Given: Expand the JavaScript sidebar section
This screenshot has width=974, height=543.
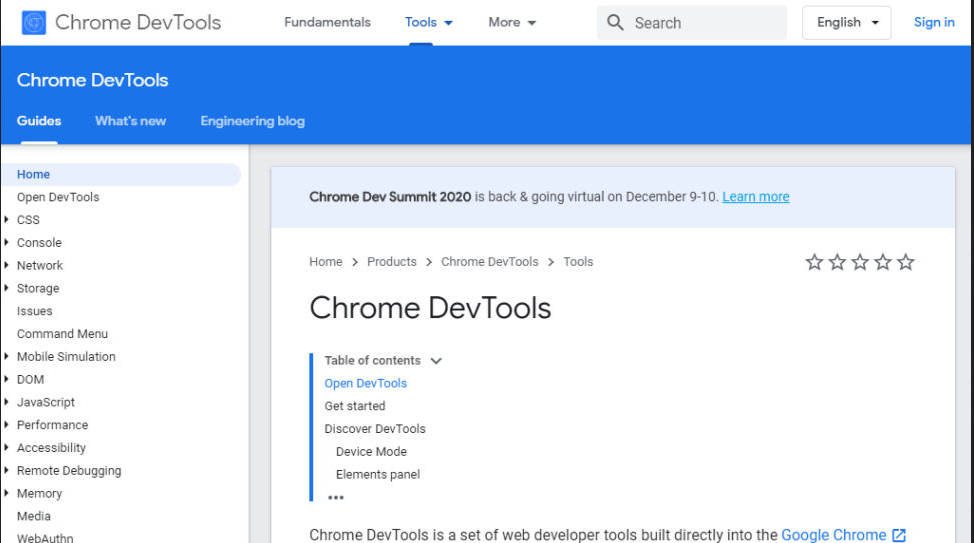Looking at the screenshot, I should point(6,402).
